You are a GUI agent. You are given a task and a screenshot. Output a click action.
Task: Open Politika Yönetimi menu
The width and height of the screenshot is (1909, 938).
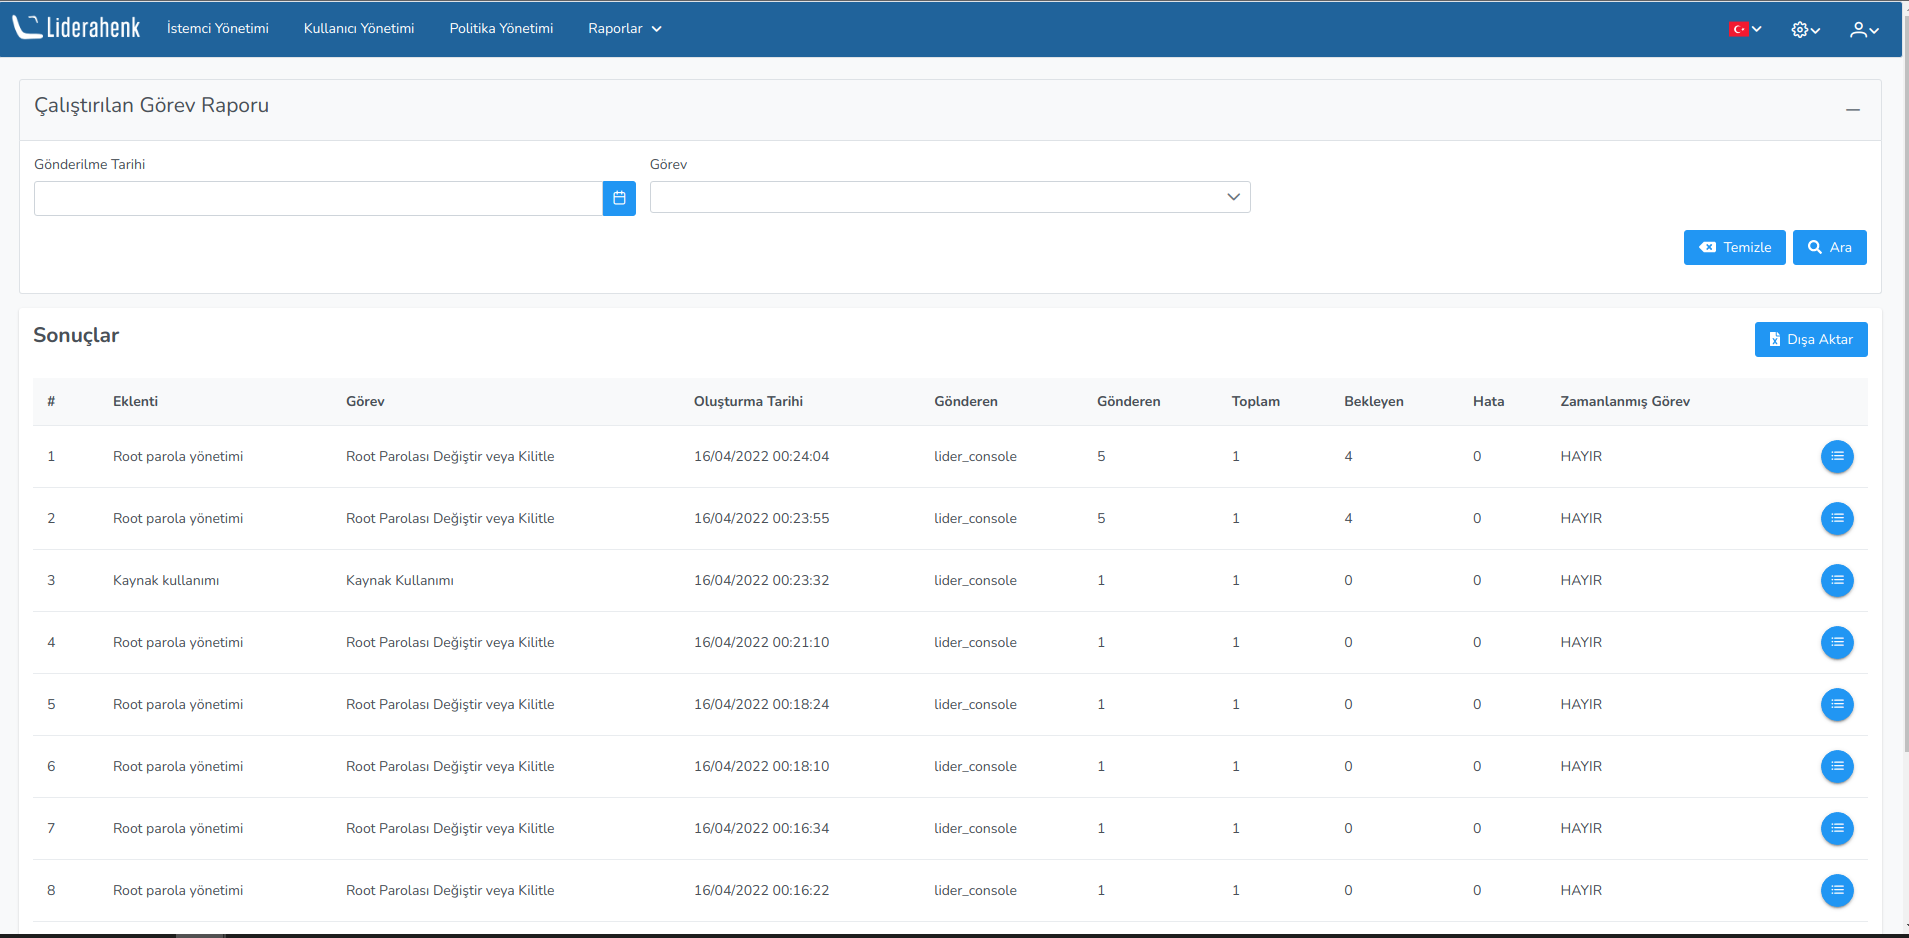(x=501, y=28)
